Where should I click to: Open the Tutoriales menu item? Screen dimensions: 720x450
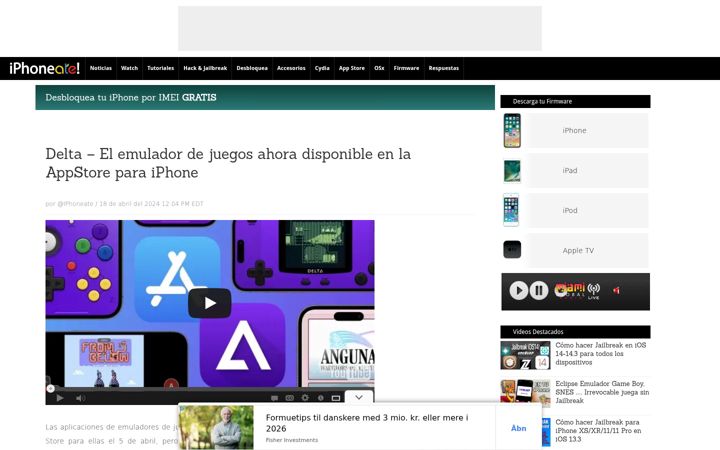161,68
